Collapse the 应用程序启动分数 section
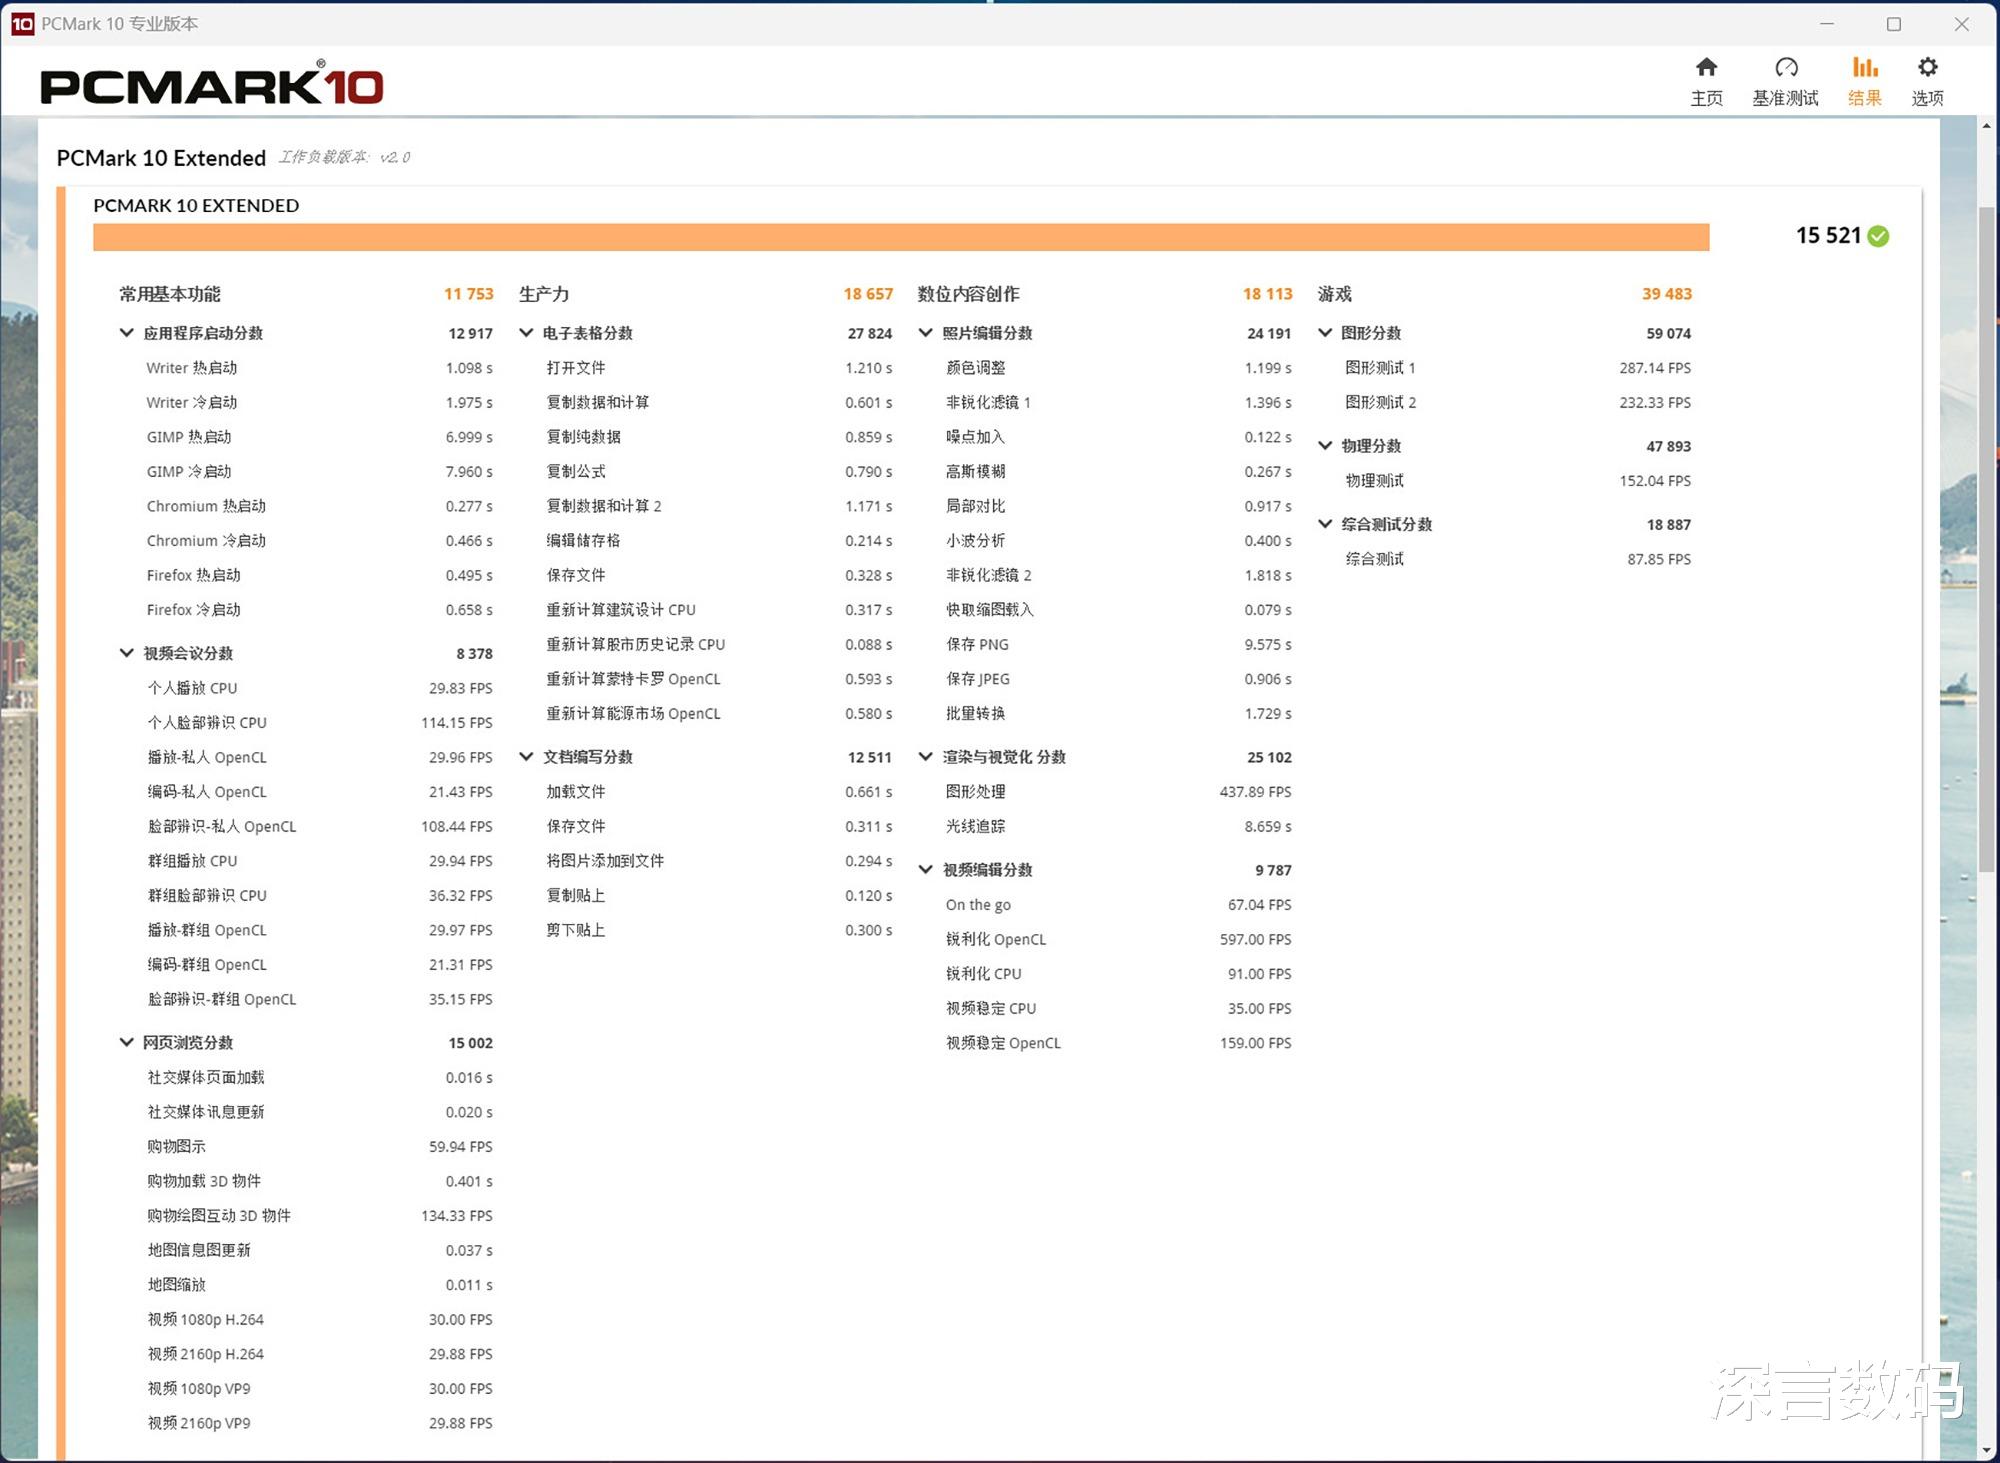 (127, 333)
